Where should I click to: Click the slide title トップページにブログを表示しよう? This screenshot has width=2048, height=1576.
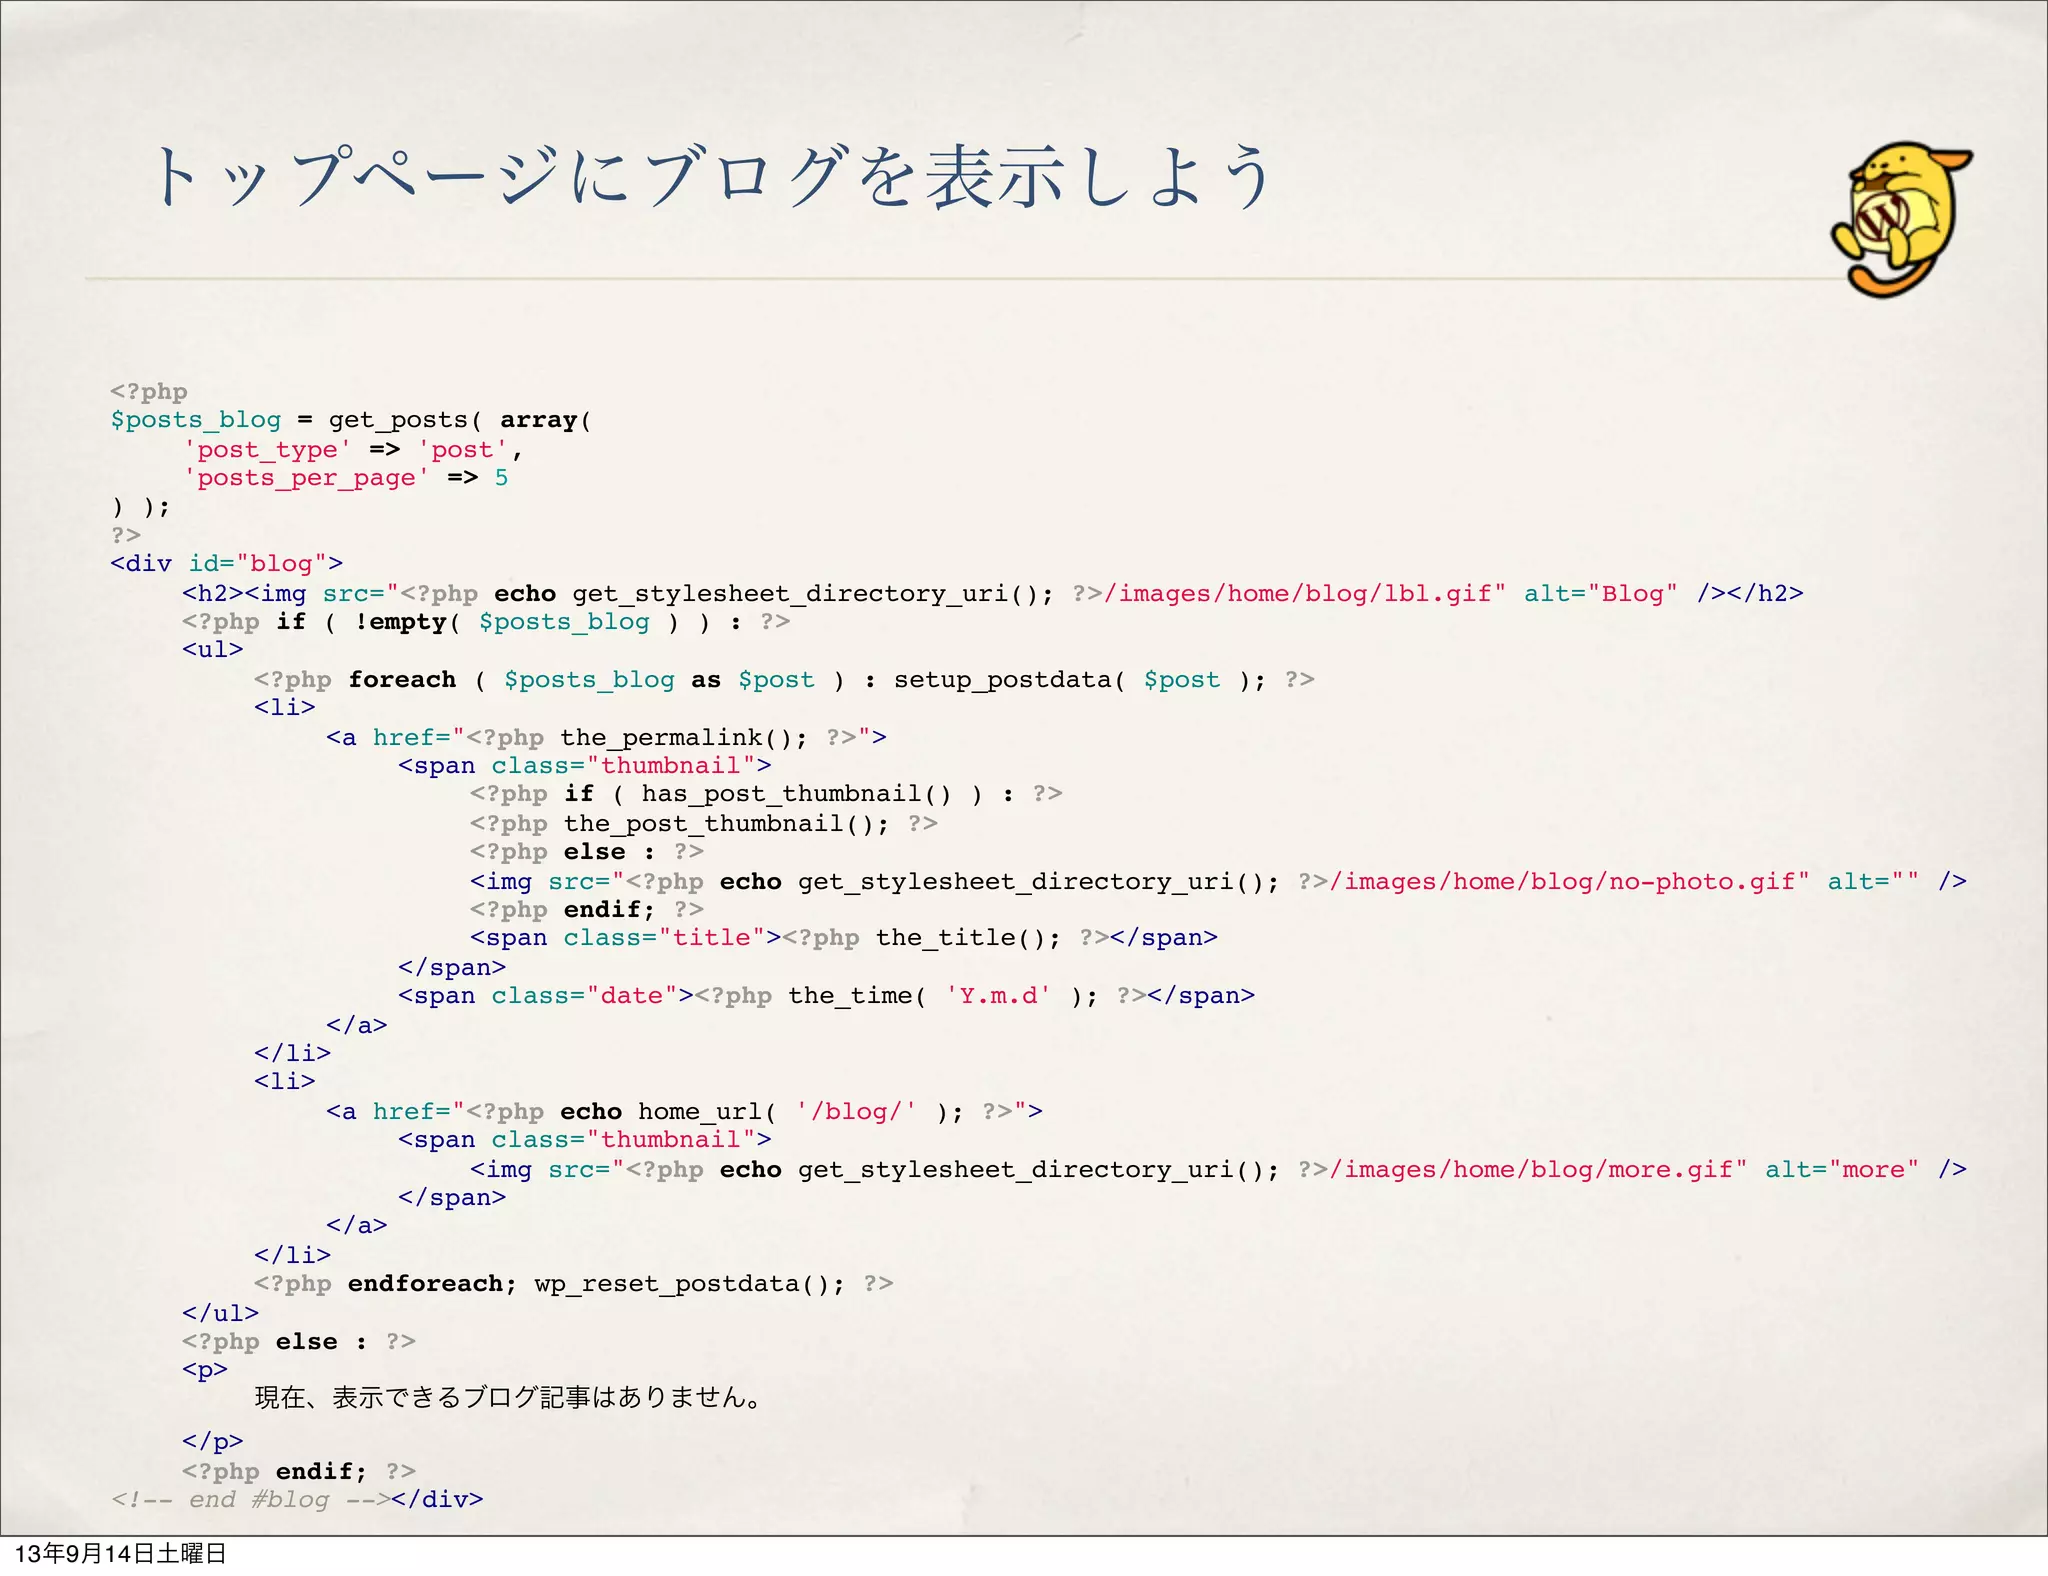tap(711, 177)
